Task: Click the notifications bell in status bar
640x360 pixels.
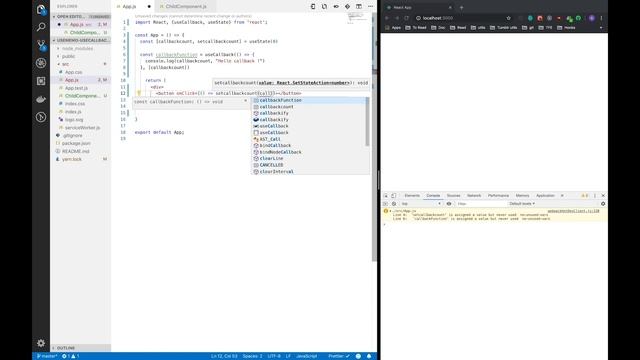Action: [x=369, y=356]
